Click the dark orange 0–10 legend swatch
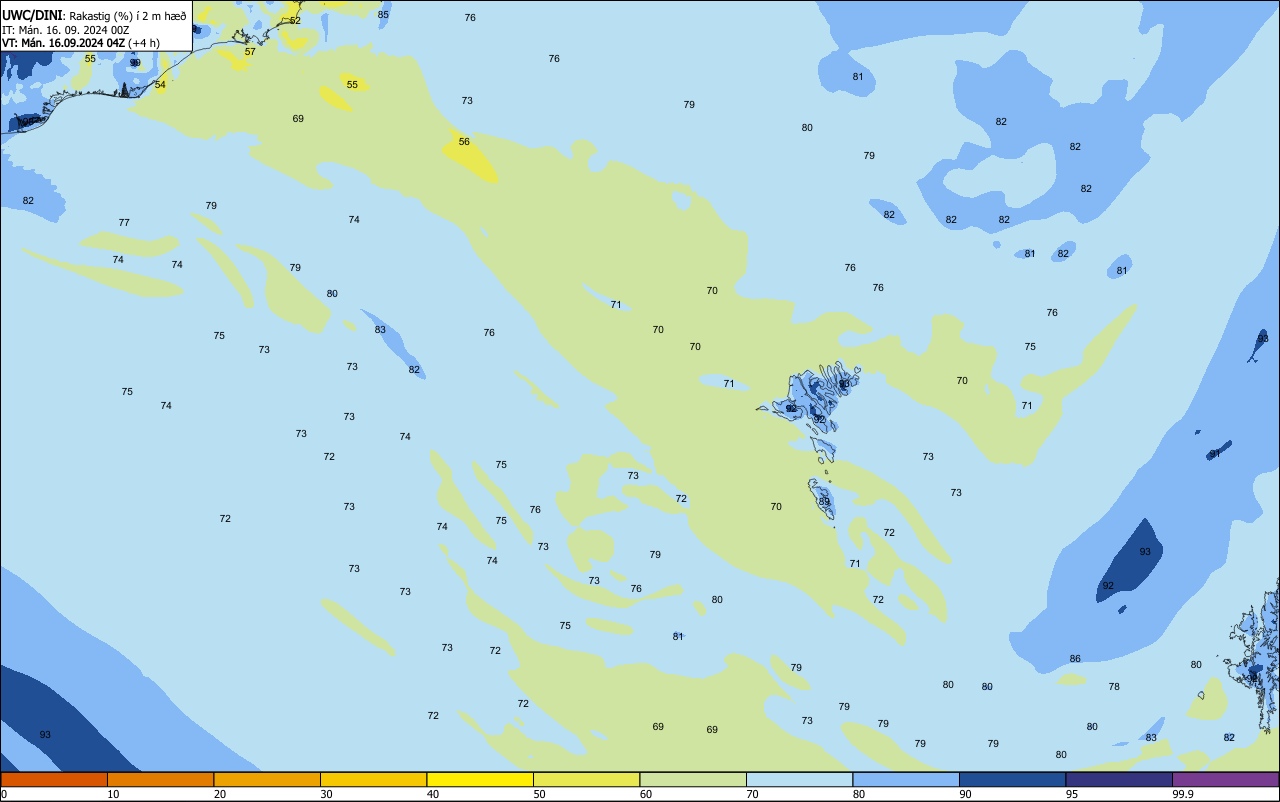 (x=54, y=779)
